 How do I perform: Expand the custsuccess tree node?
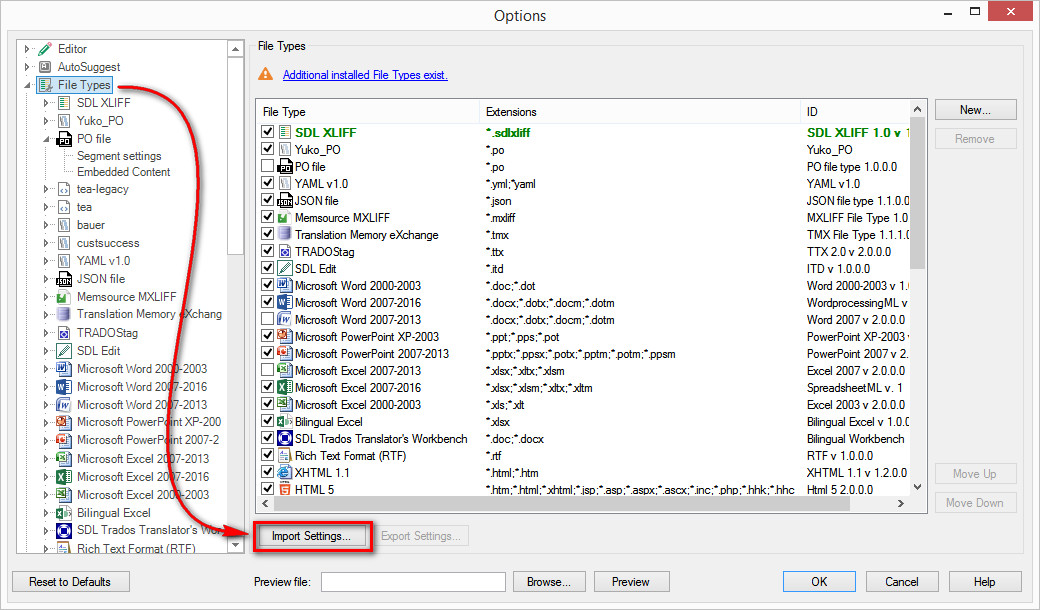tap(46, 243)
